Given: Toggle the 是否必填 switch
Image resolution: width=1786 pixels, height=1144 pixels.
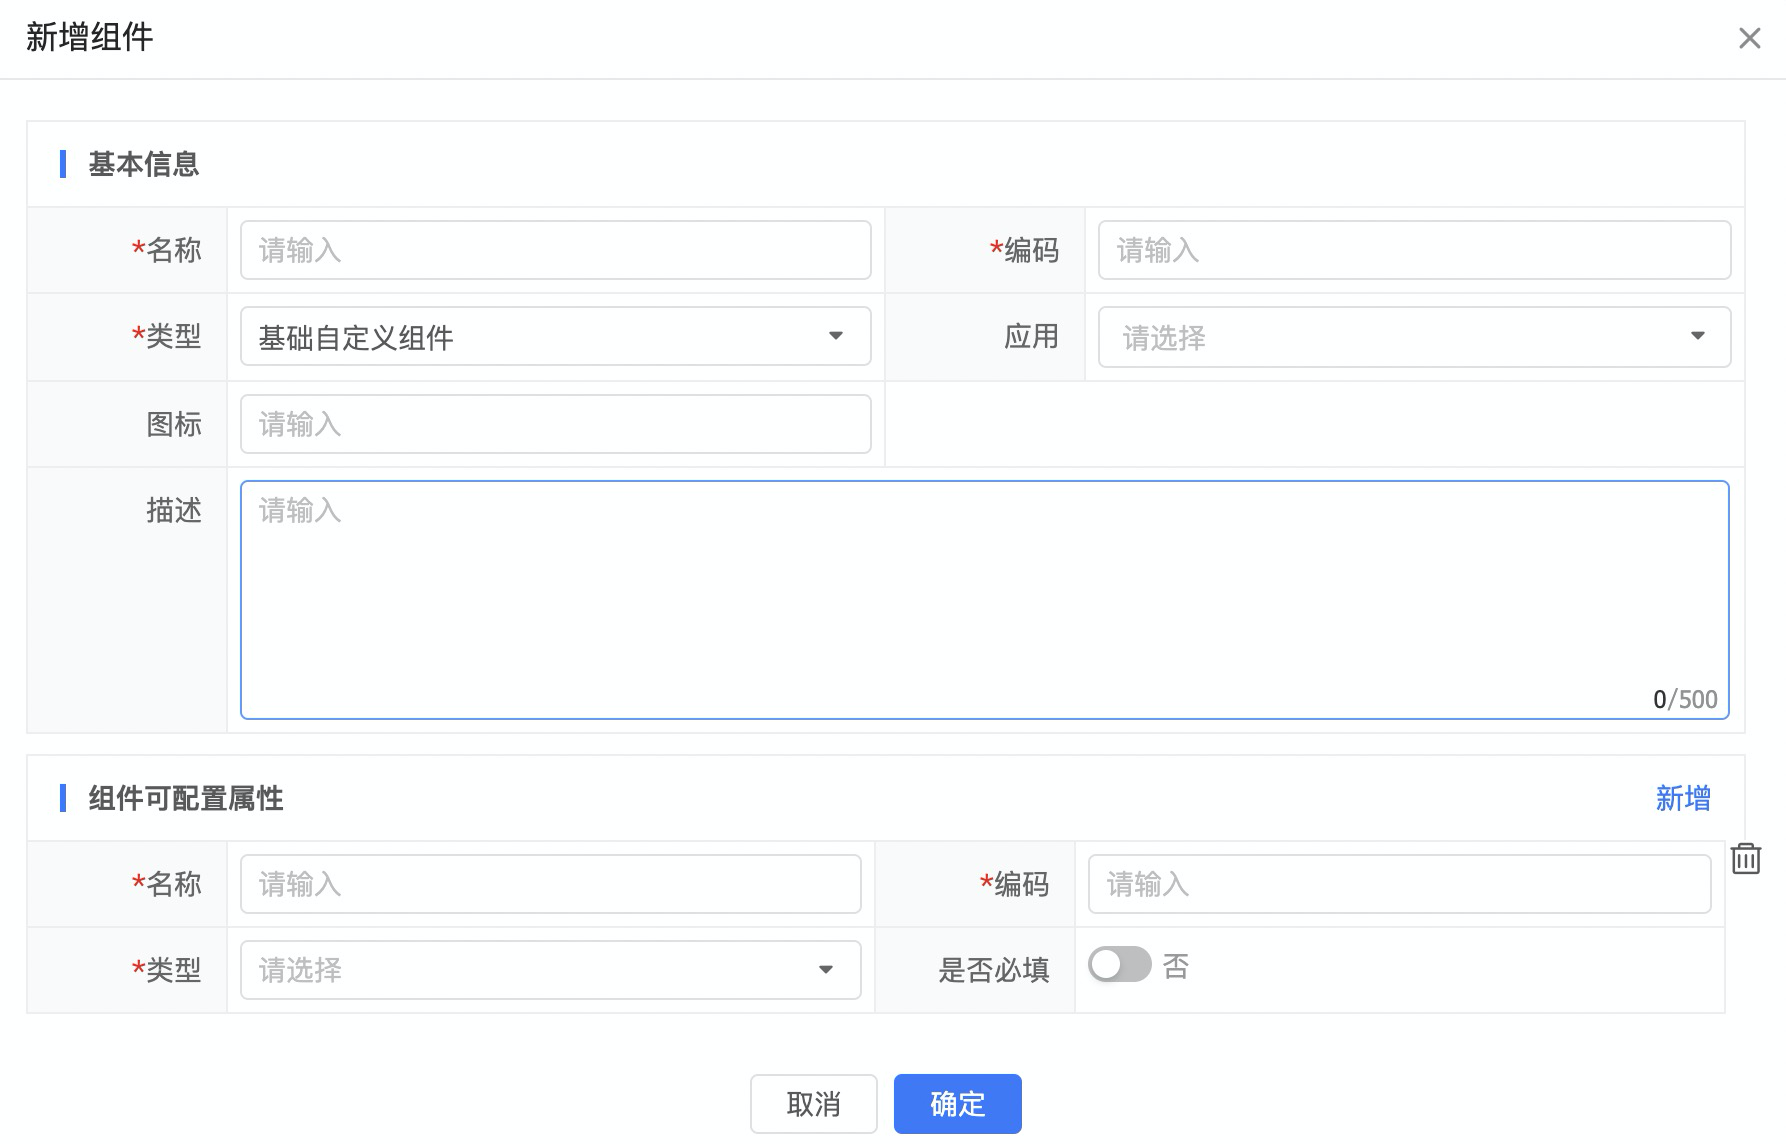Looking at the screenshot, I should coord(1119,965).
